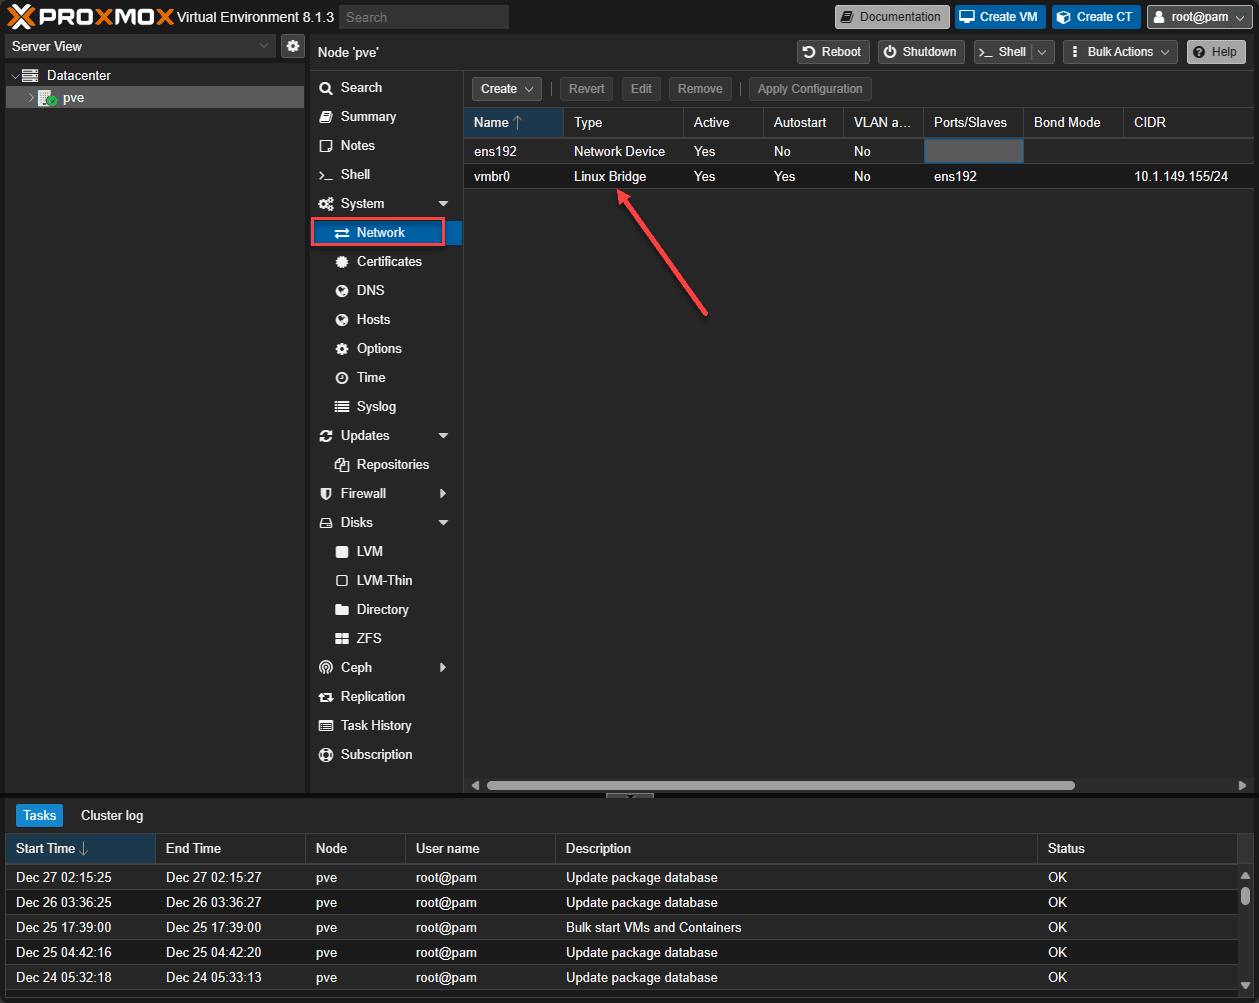Collapse the System section arrow
Viewport: 1259px width, 1003px height.
443,204
